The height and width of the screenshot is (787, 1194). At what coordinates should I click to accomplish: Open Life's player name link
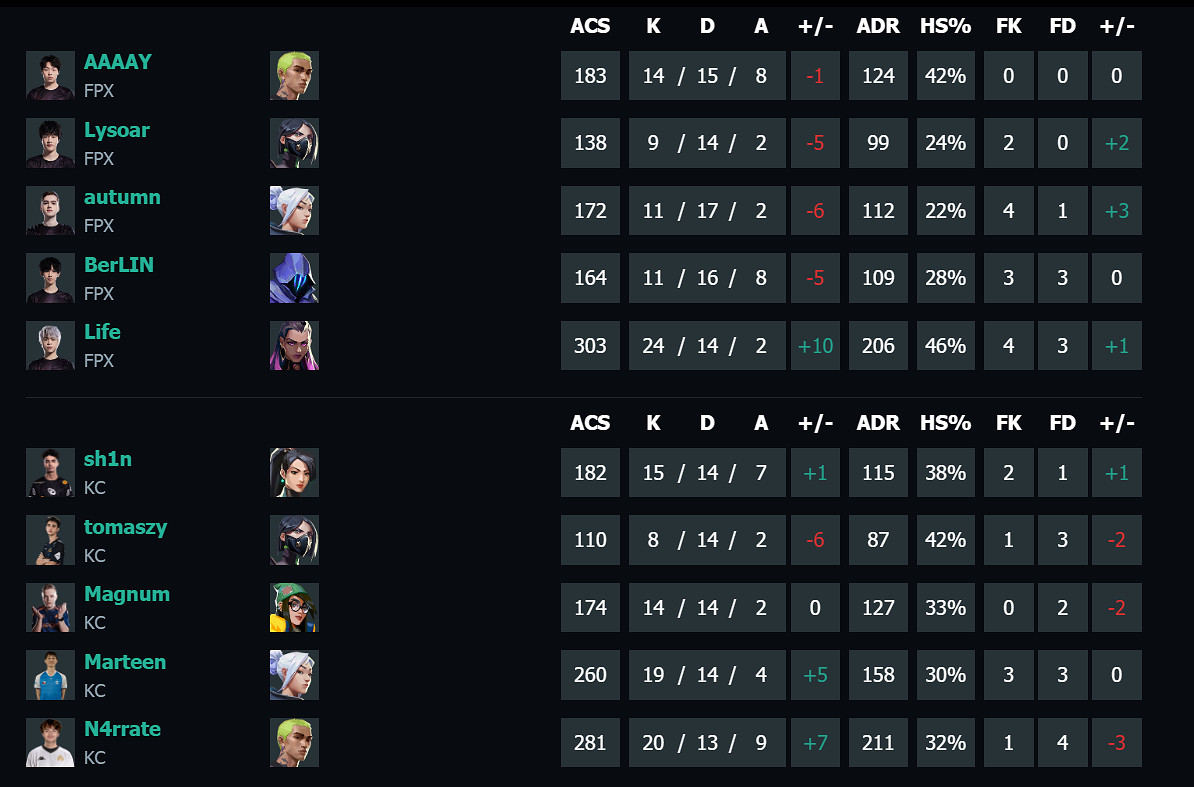tap(102, 332)
